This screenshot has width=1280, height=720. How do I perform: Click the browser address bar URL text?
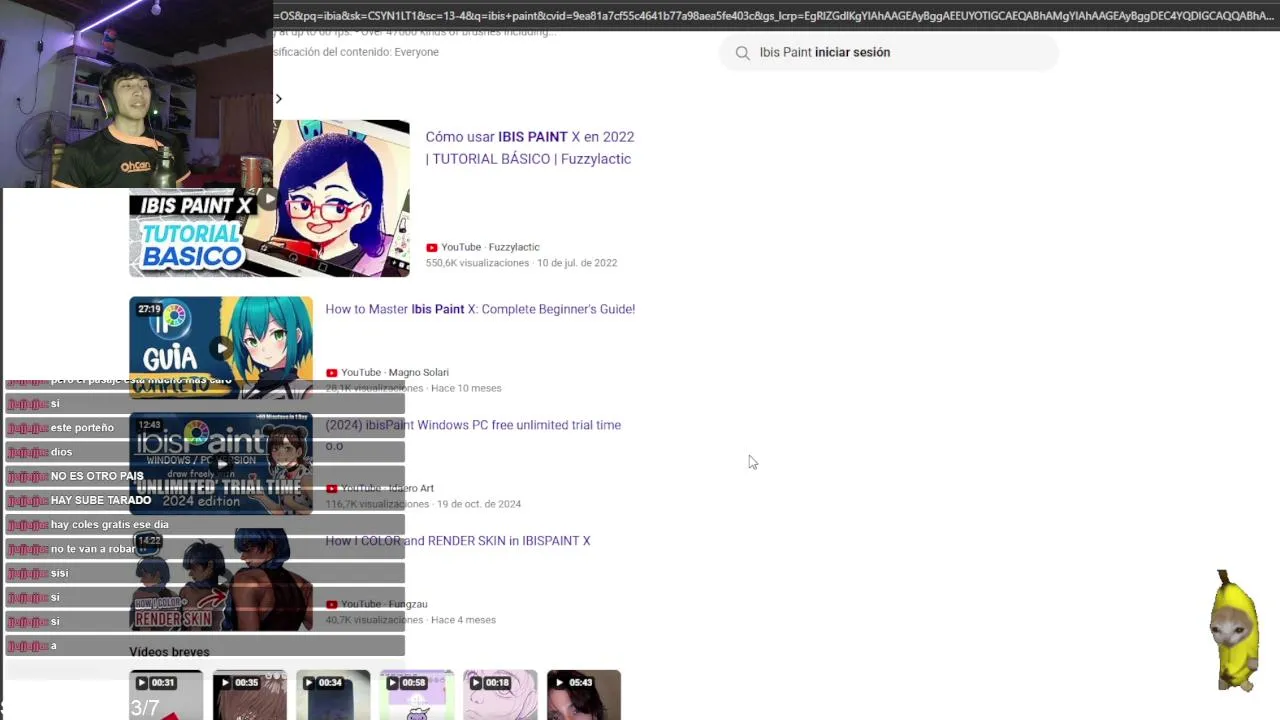point(776,15)
